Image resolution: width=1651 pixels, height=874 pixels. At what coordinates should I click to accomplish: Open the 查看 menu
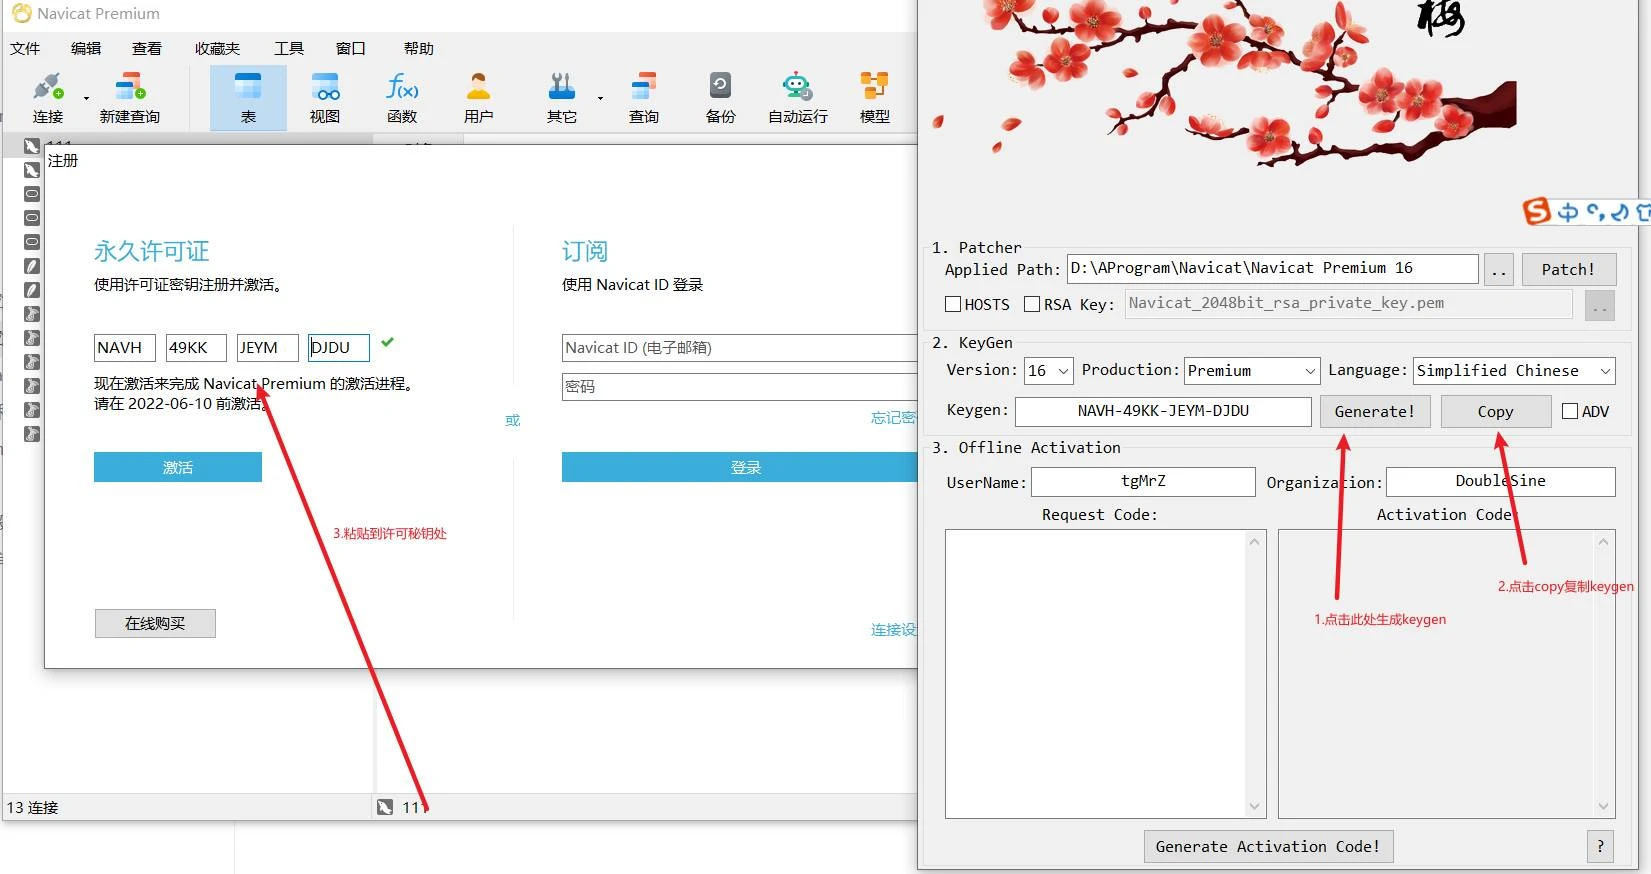tap(147, 48)
